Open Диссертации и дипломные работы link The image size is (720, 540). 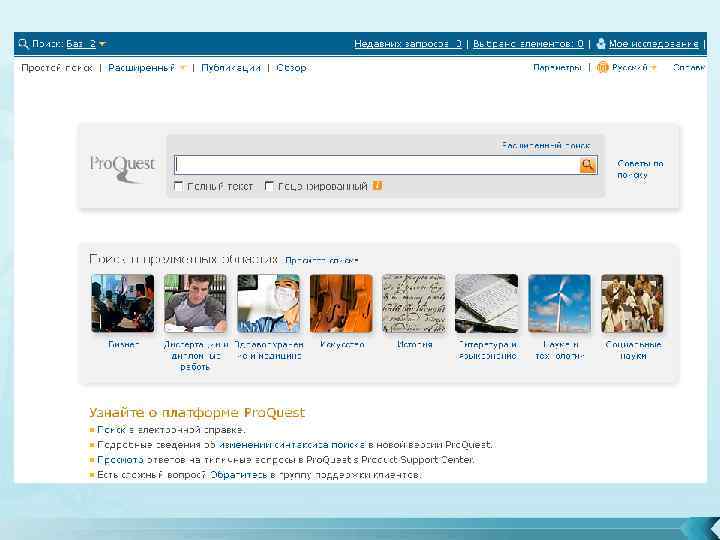[196, 355]
